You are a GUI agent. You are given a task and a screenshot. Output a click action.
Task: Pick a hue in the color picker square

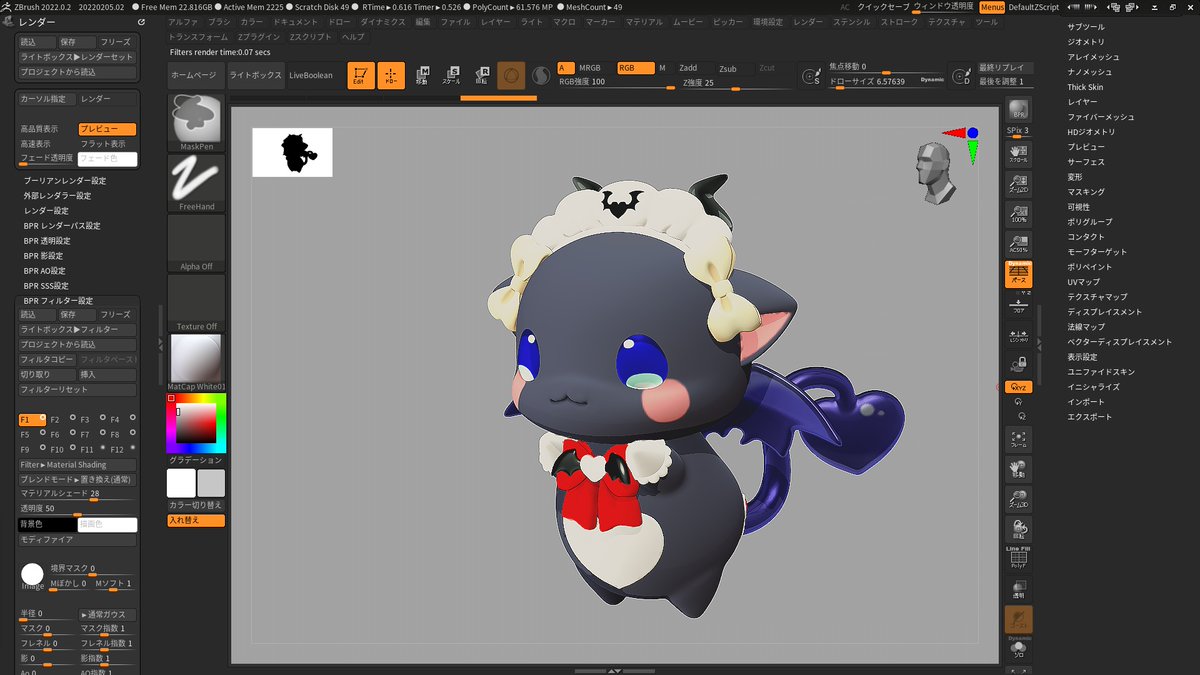197,423
